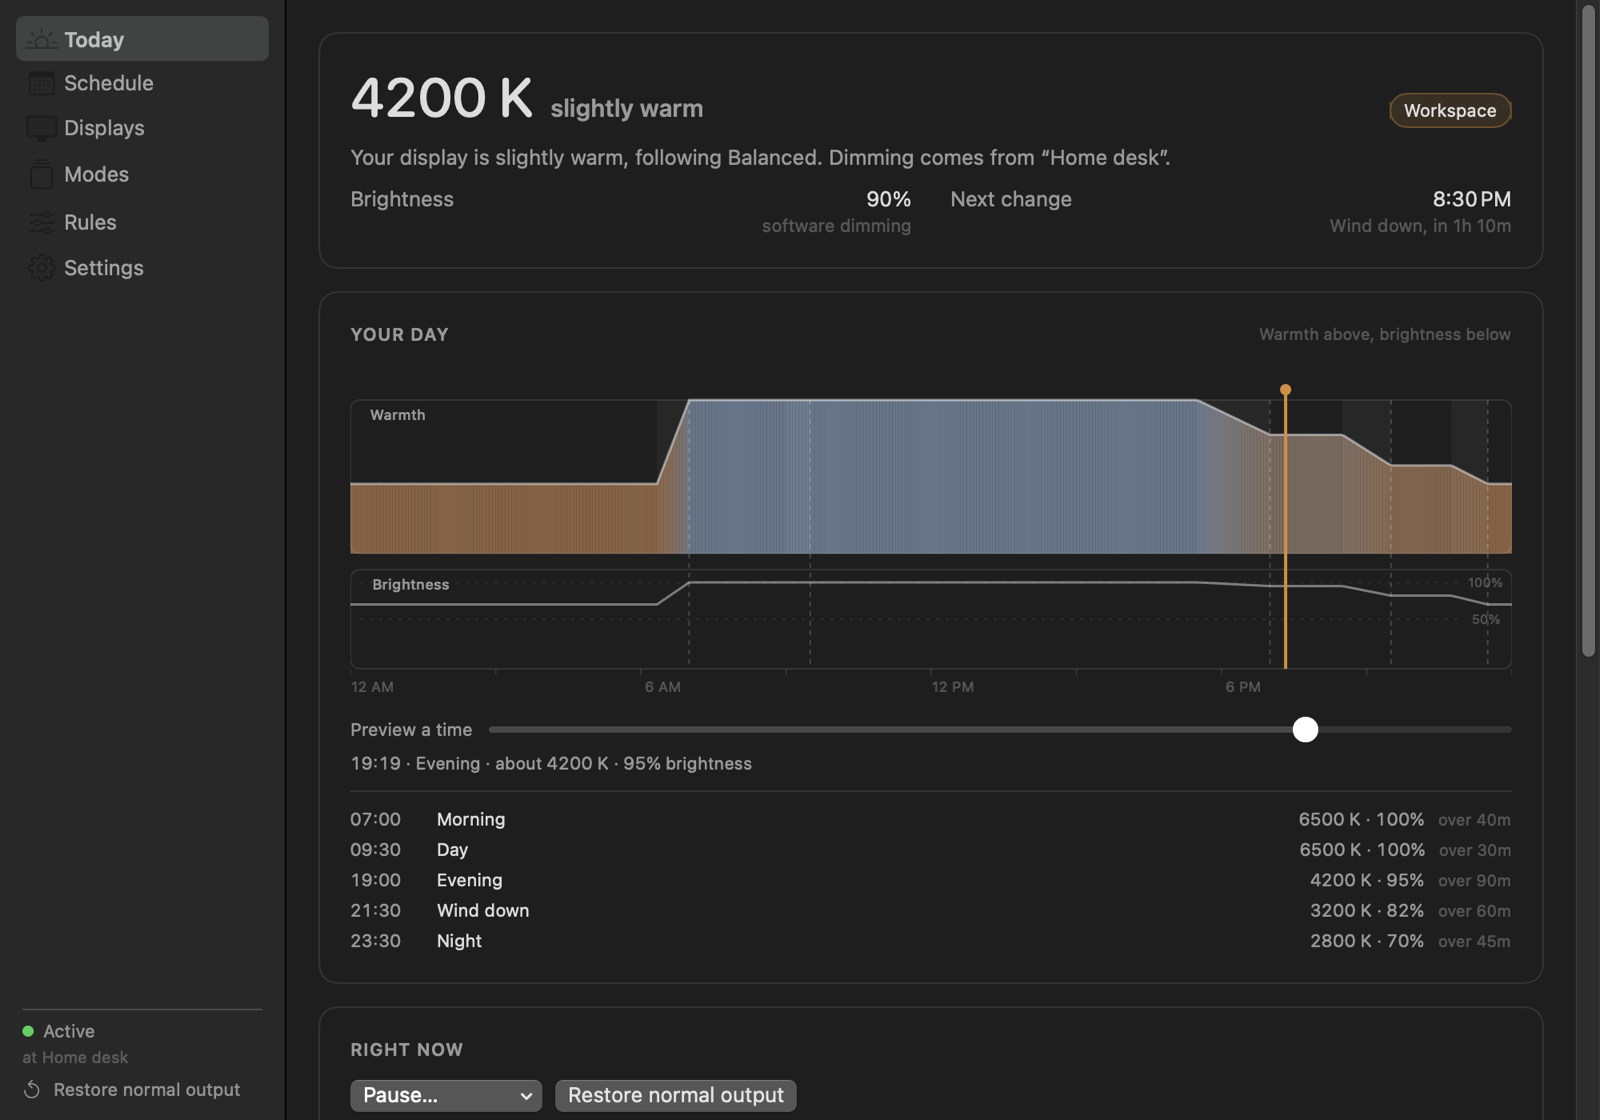The width and height of the screenshot is (1600, 1120).
Task: Click the vertical scrollbar on the right
Action: click(x=1588, y=330)
